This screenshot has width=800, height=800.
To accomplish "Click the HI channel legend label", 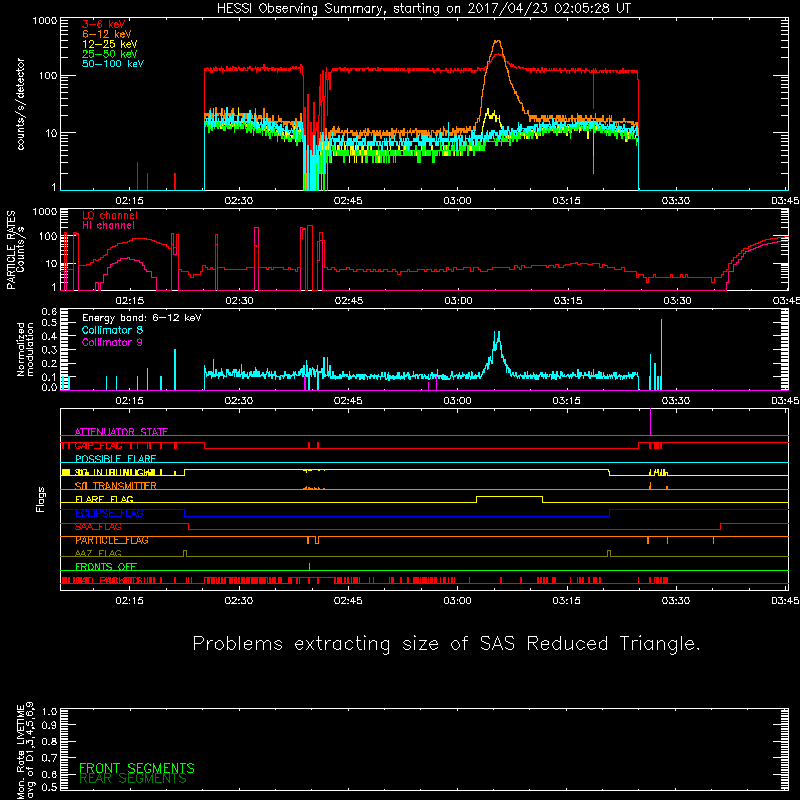I will [x=108, y=225].
